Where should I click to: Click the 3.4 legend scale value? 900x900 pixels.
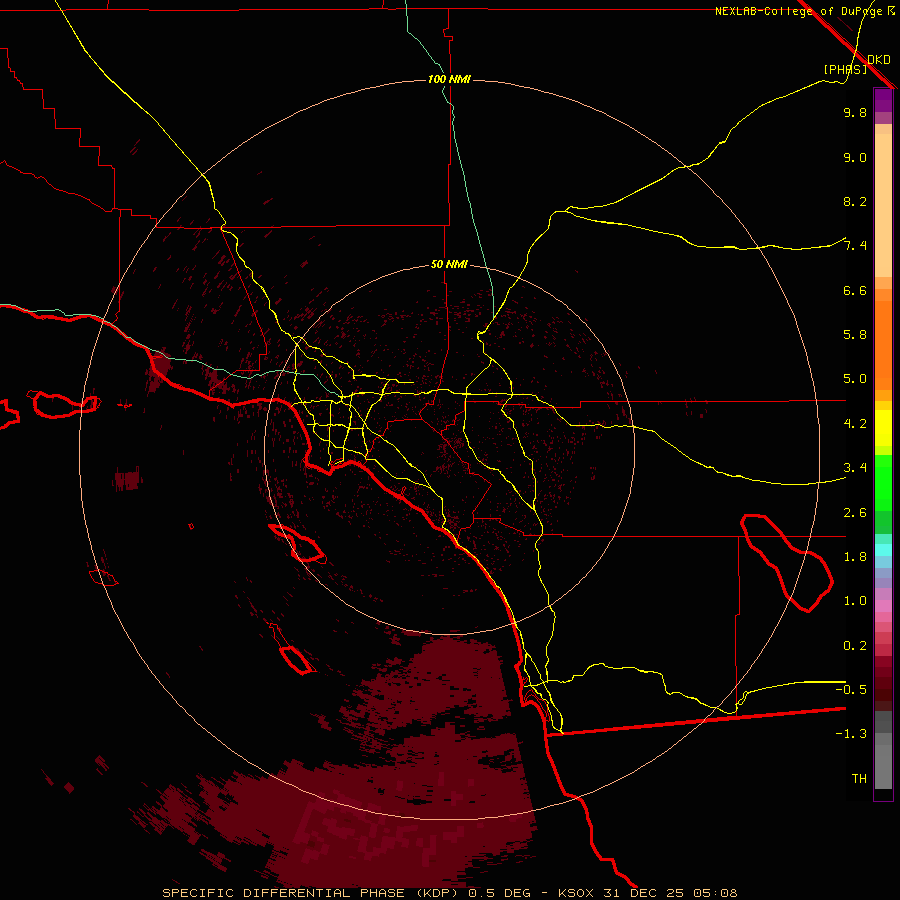[855, 468]
